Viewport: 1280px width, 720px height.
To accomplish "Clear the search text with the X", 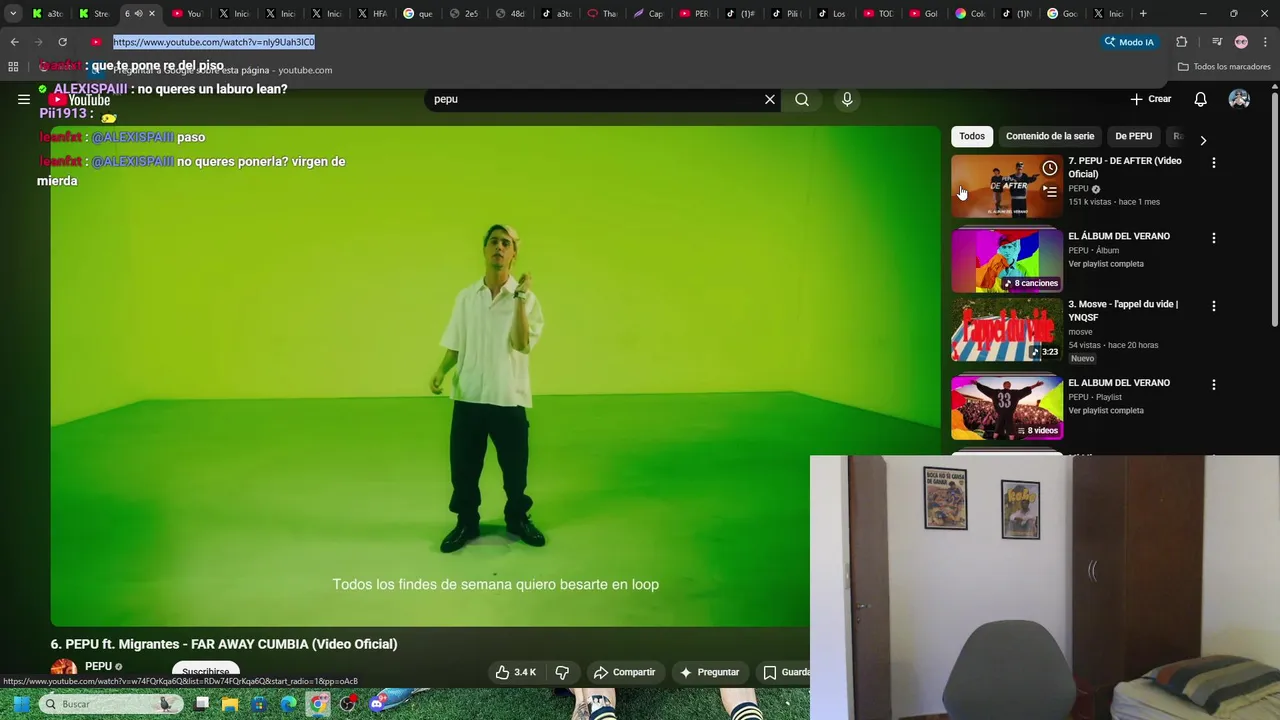I will point(770,99).
